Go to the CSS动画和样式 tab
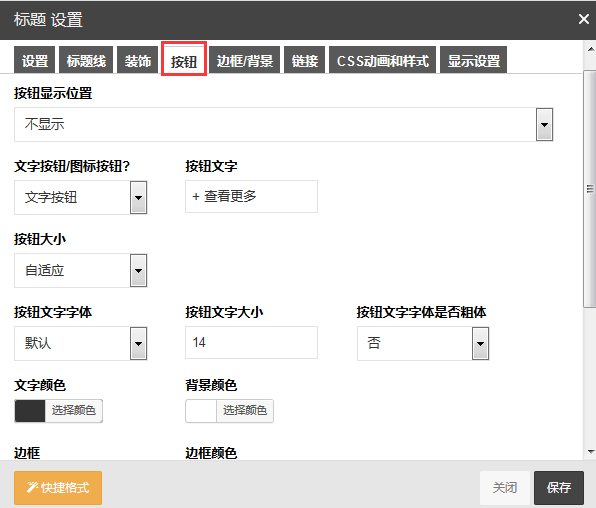This screenshot has height=508, width=596. click(382, 60)
